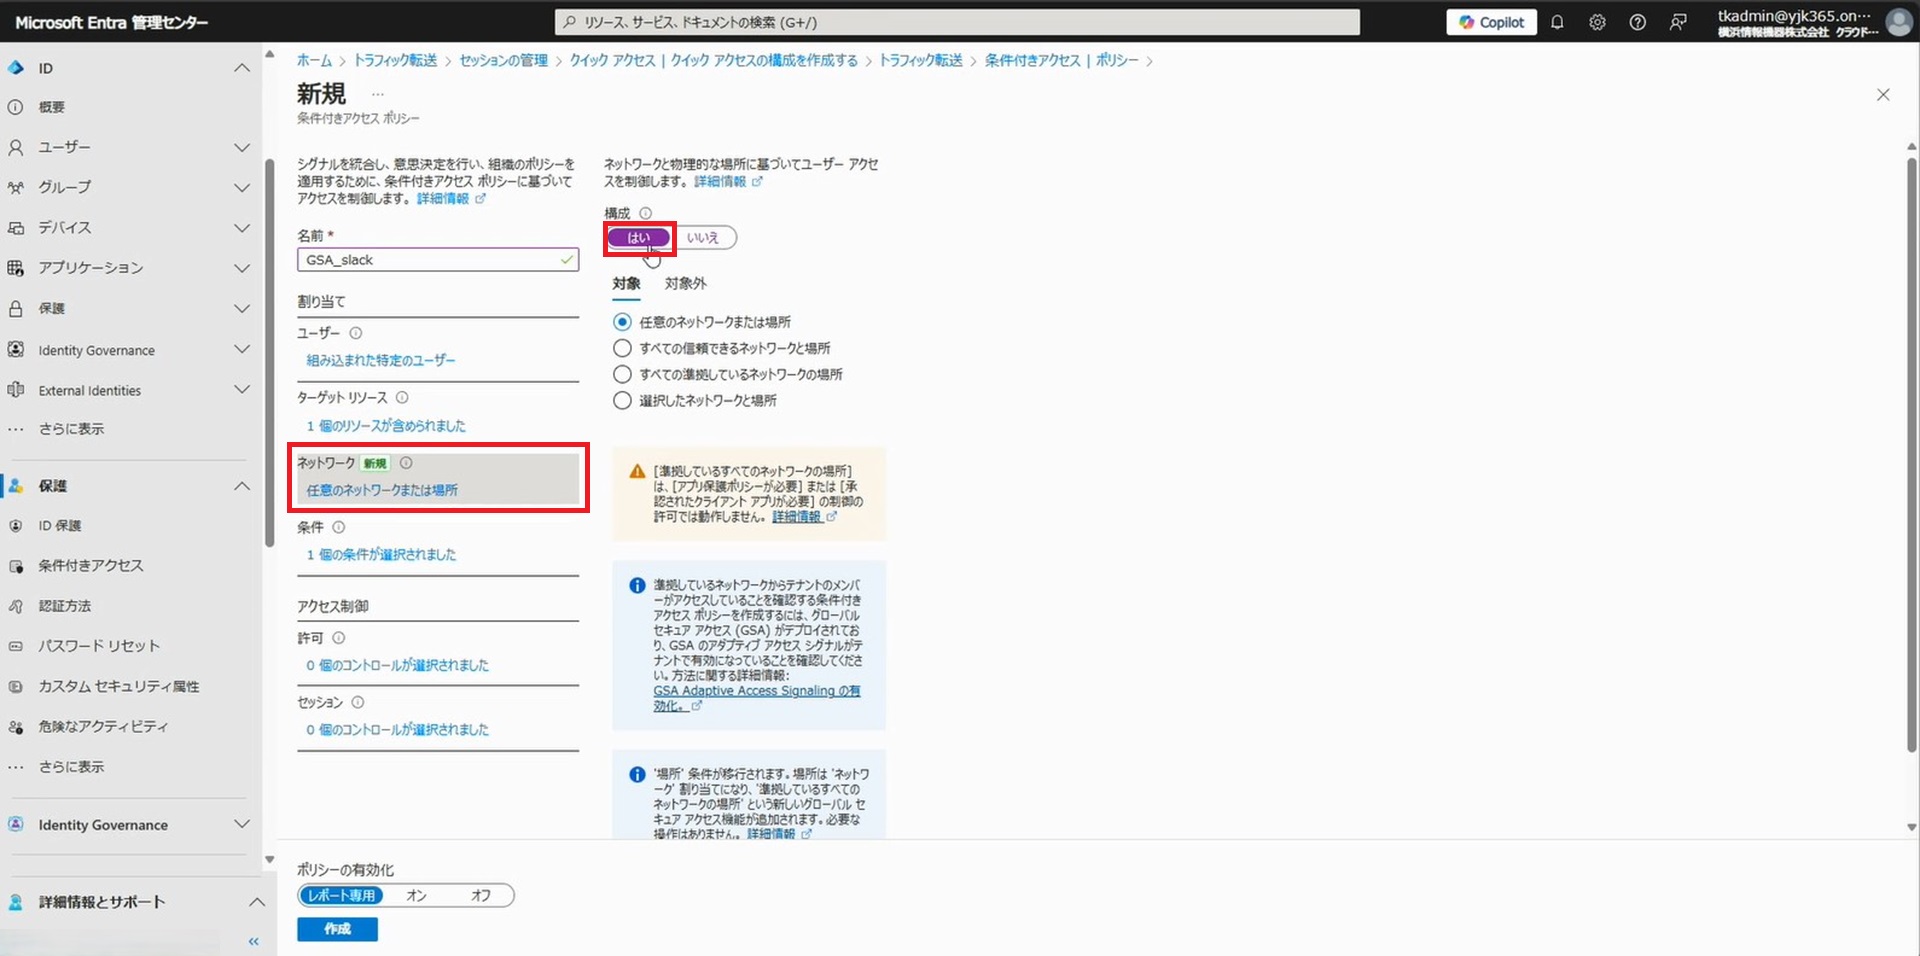Set 構成 toggle to いいえ
Screen dimensions: 1920x956
[703, 238]
